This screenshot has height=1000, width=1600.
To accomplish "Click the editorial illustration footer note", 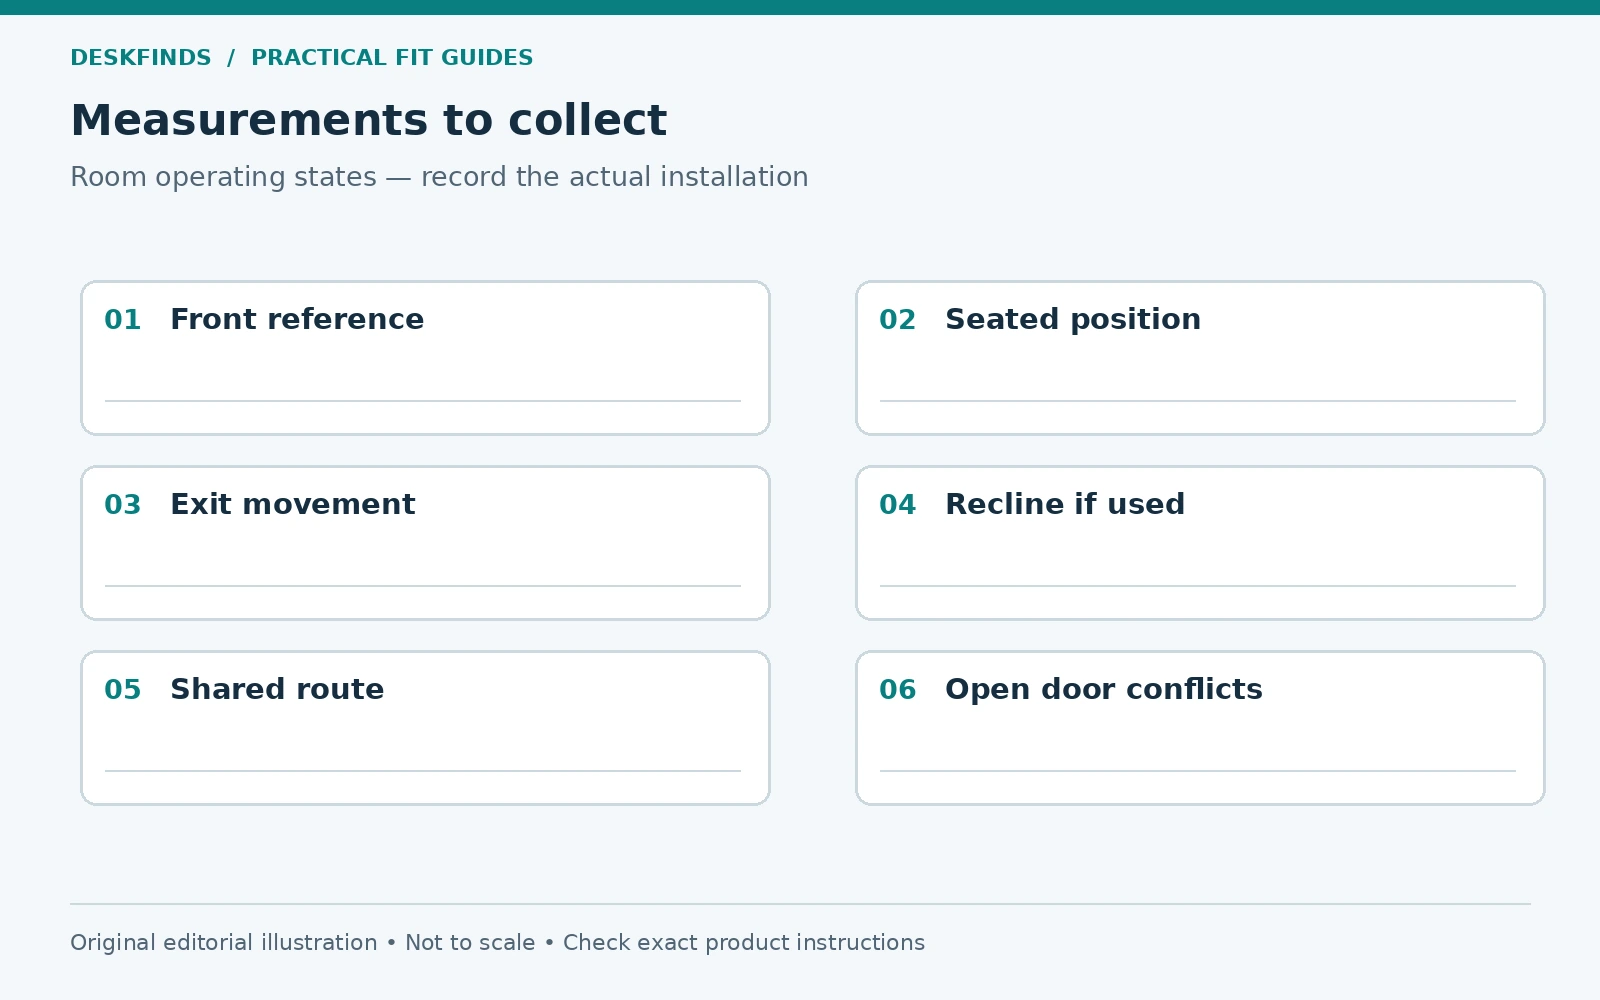I will coord(497,943).
